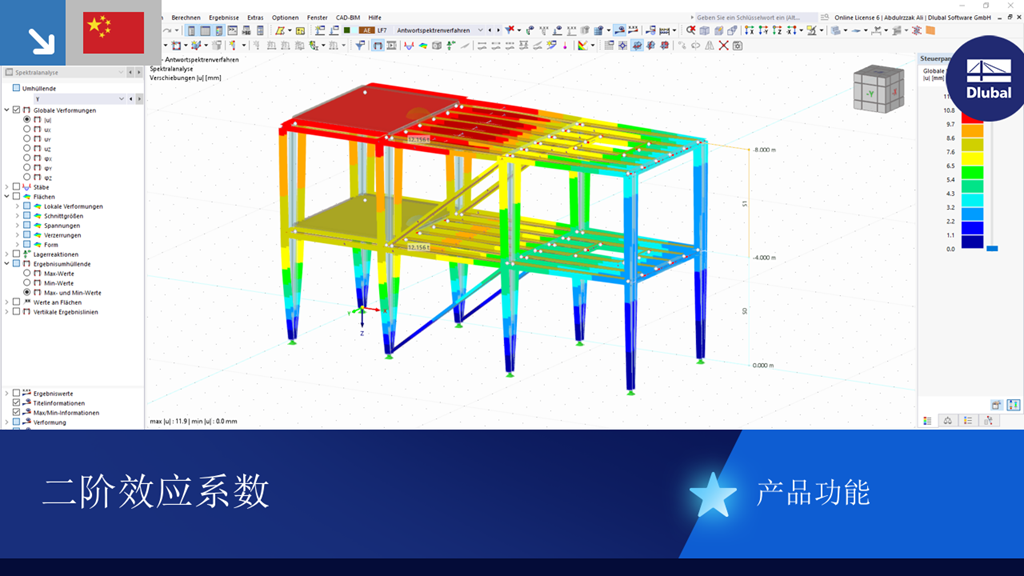The height and width of the screenshot is (576, 1024).
Task: Enable the Vertikale Ergebnislinien checkbox
Action: click(x=16, y=312)
